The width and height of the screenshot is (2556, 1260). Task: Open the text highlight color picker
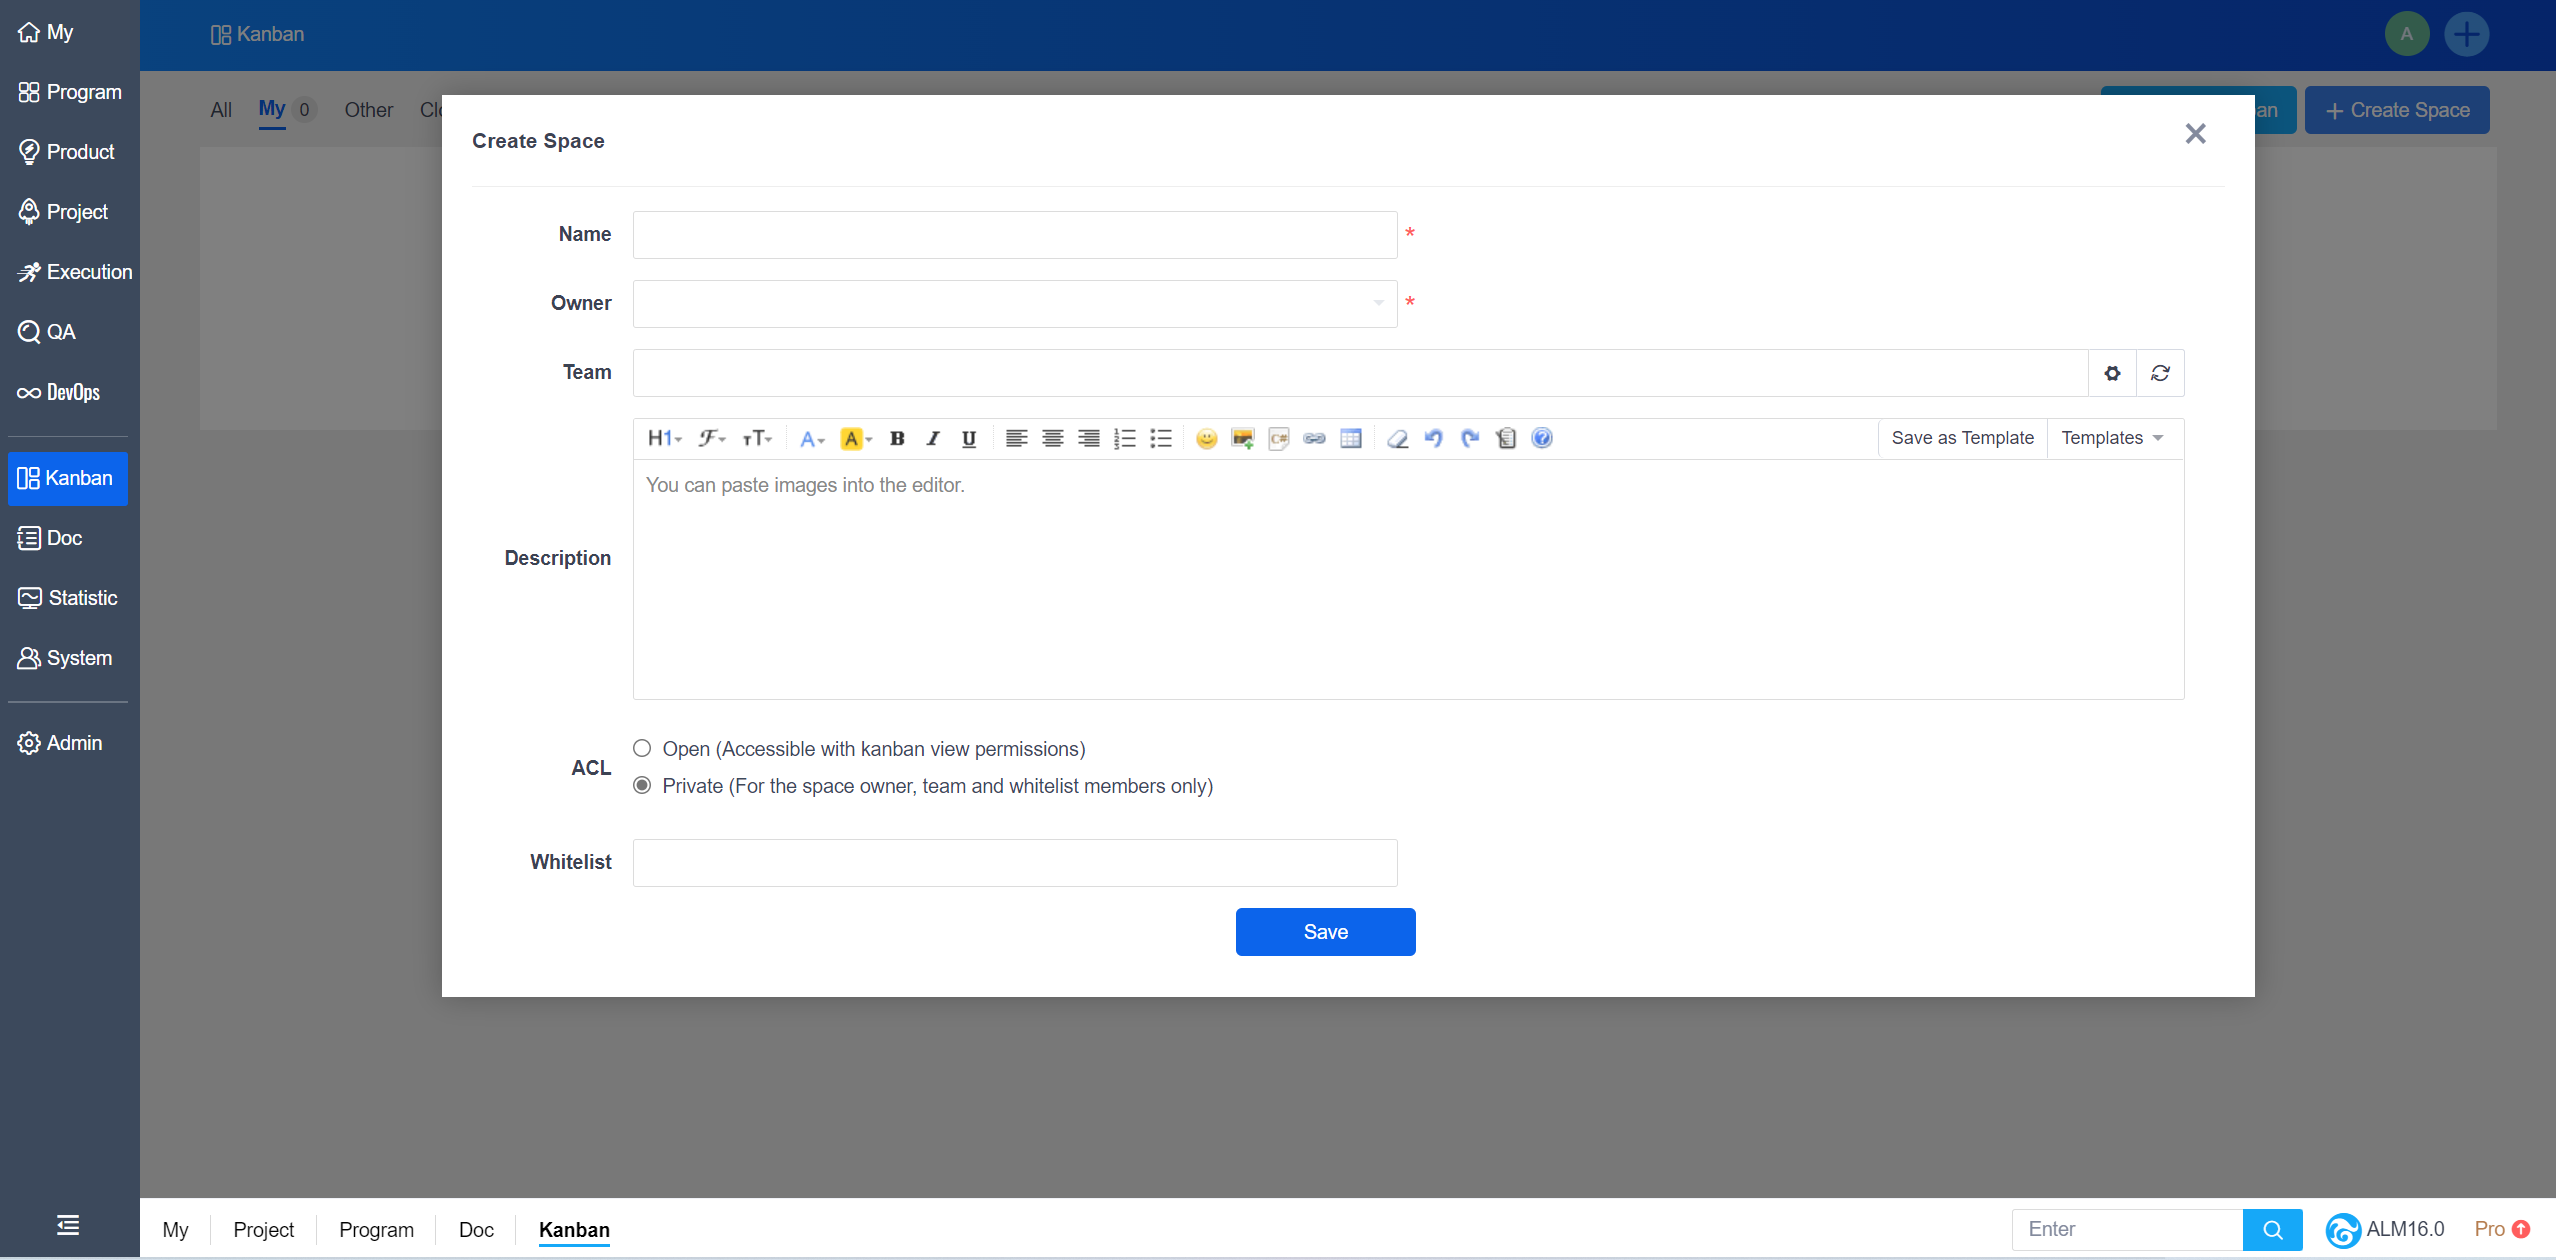tap(856, 438)
